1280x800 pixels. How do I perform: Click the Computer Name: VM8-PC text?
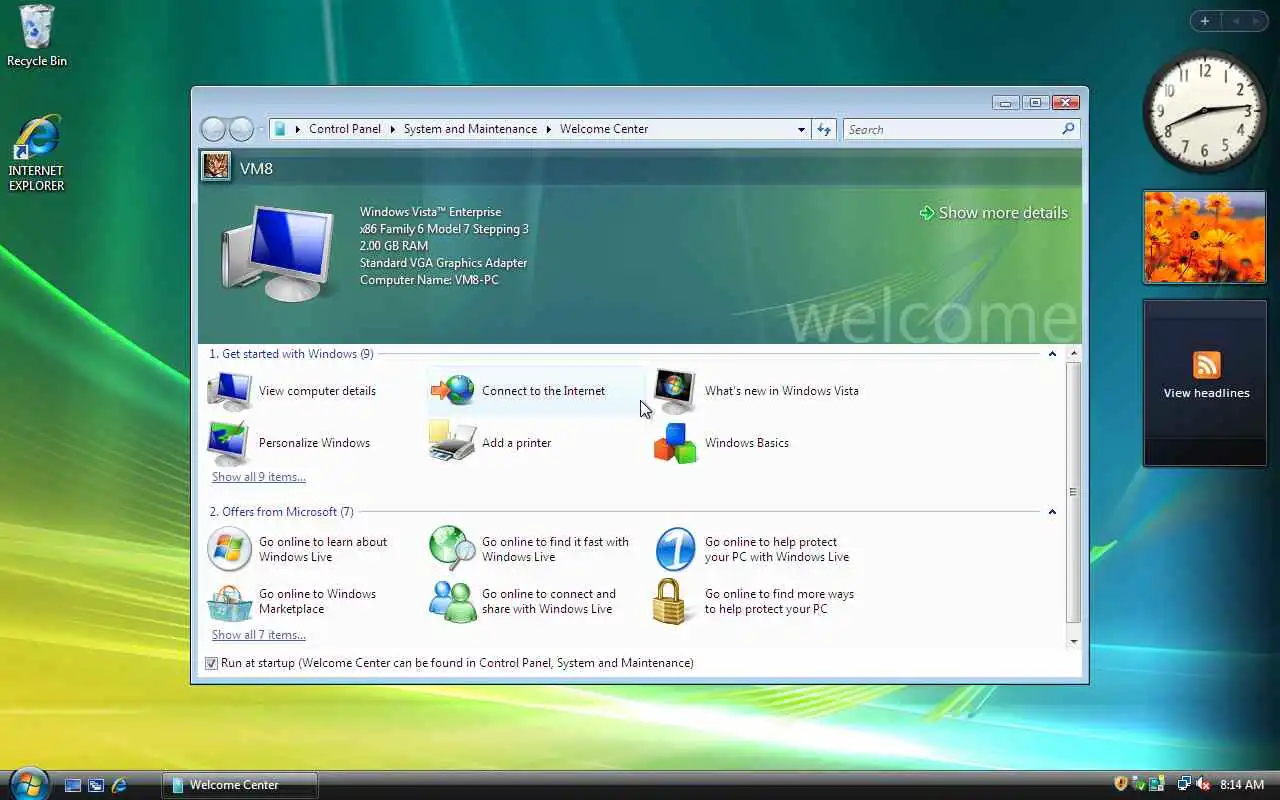tap(429, 280)
